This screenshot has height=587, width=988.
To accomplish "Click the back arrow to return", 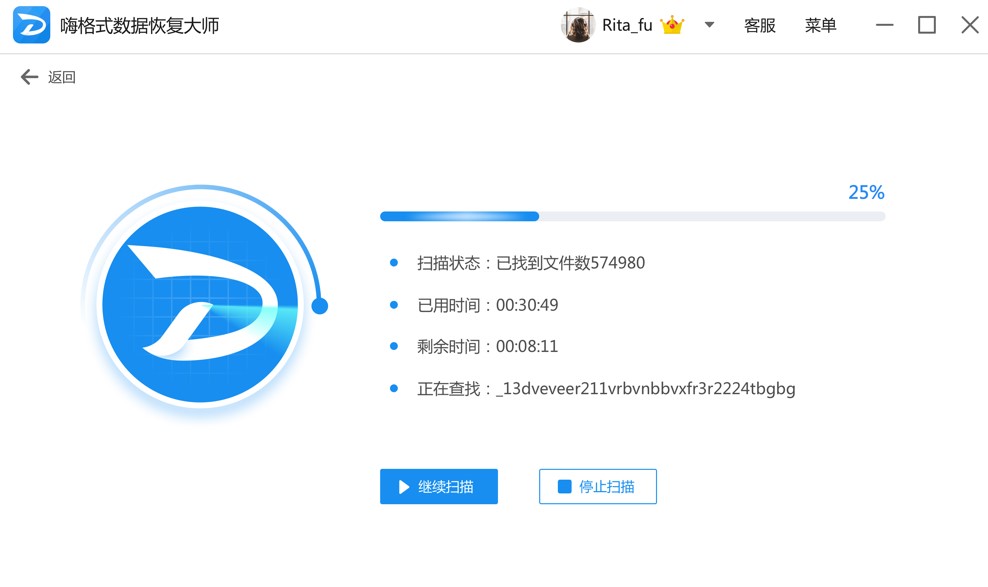I will click(28, 76).
